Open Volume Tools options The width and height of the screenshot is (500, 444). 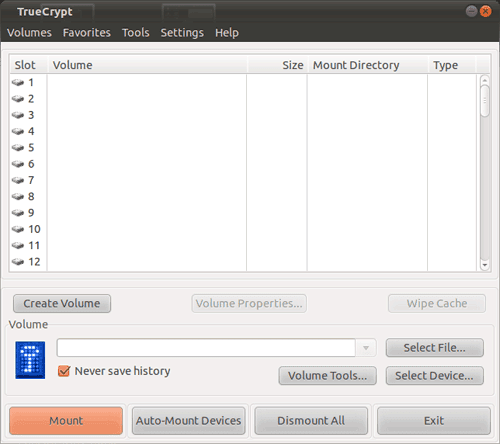coord(328,376)
